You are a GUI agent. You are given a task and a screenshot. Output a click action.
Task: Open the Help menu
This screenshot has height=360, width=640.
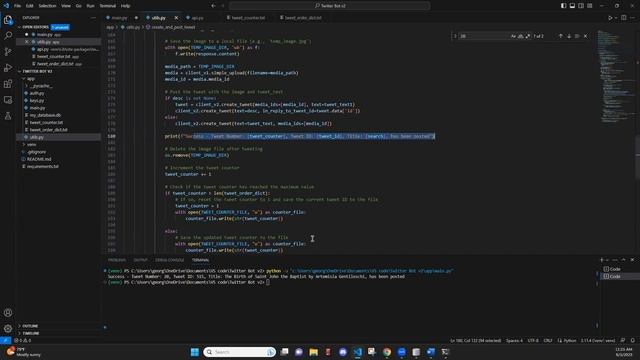pos(125,6)
